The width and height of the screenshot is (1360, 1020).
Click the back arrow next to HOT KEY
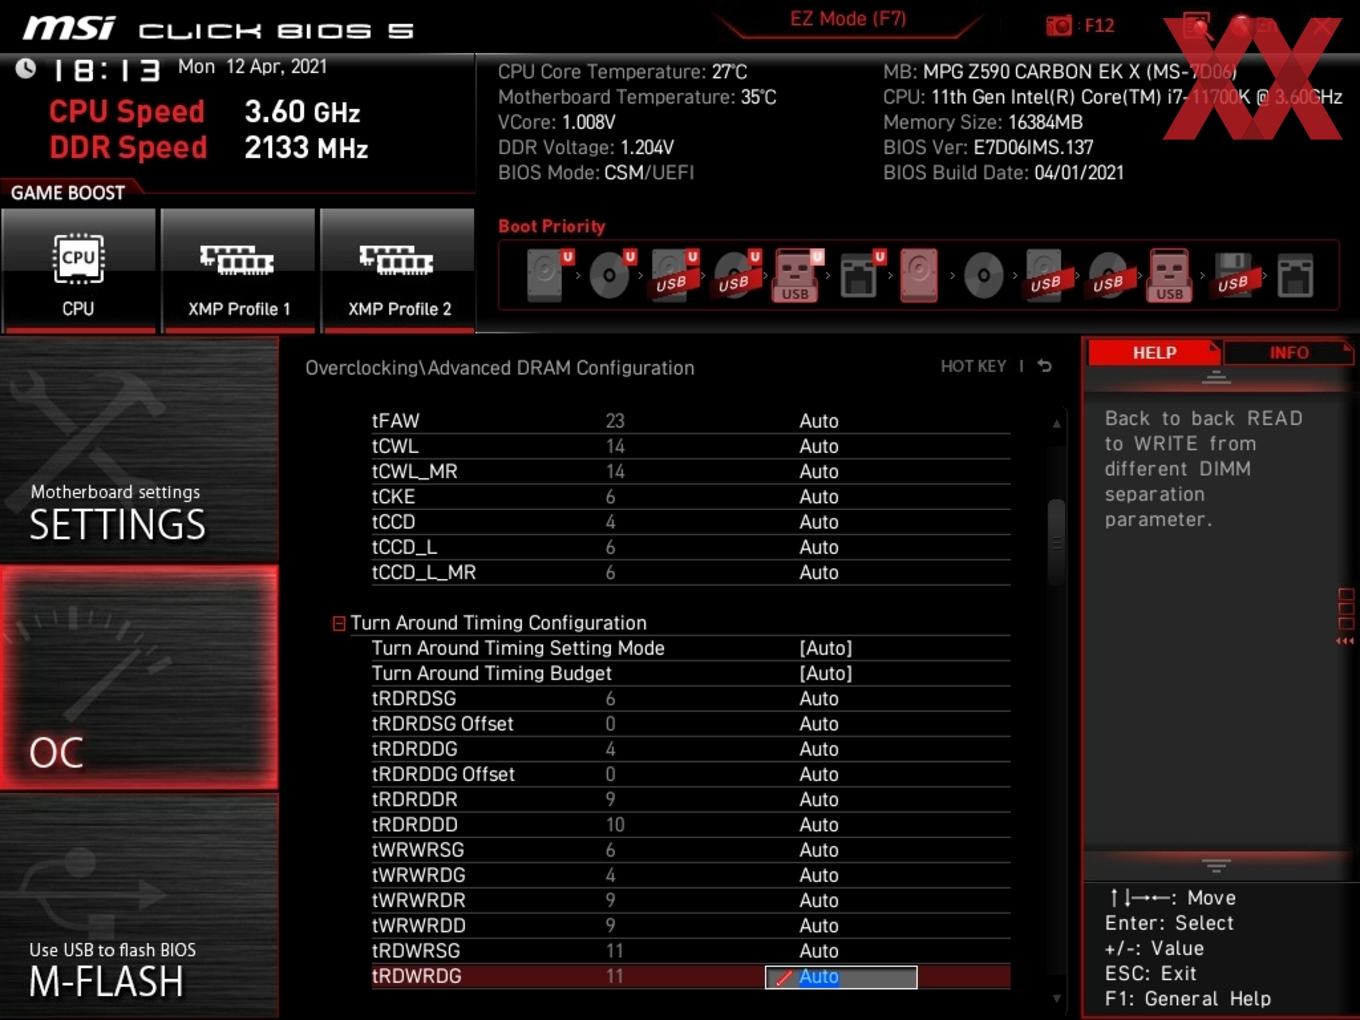[1045, 366]
